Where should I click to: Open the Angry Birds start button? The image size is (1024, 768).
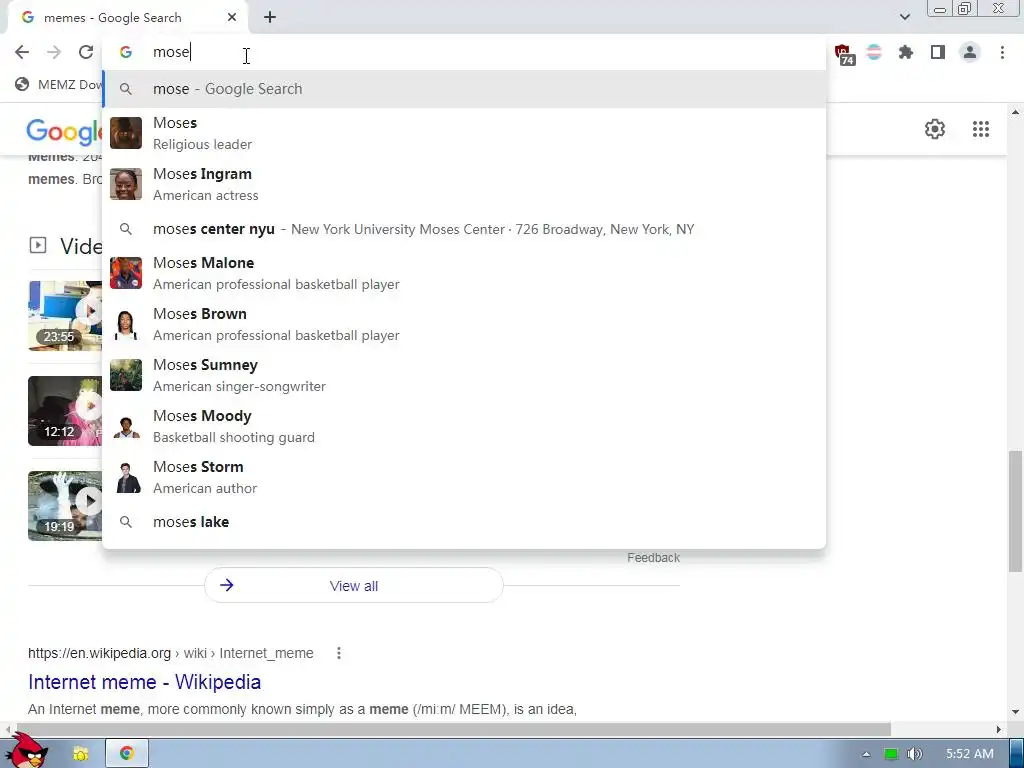click(26, 751)
